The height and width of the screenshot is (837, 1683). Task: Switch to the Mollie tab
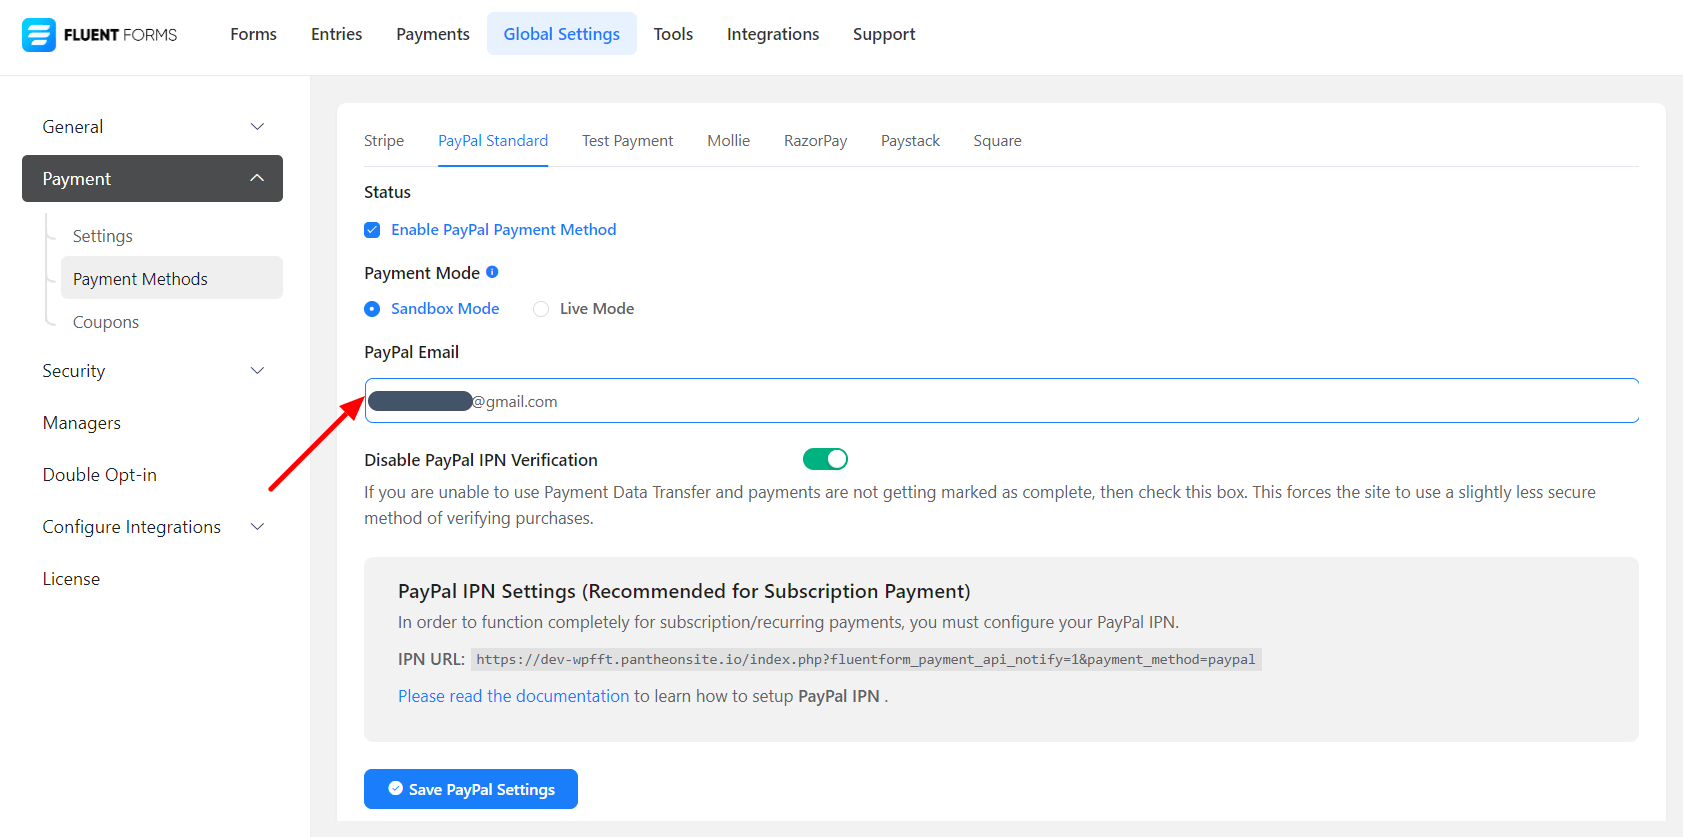(728, 141)
